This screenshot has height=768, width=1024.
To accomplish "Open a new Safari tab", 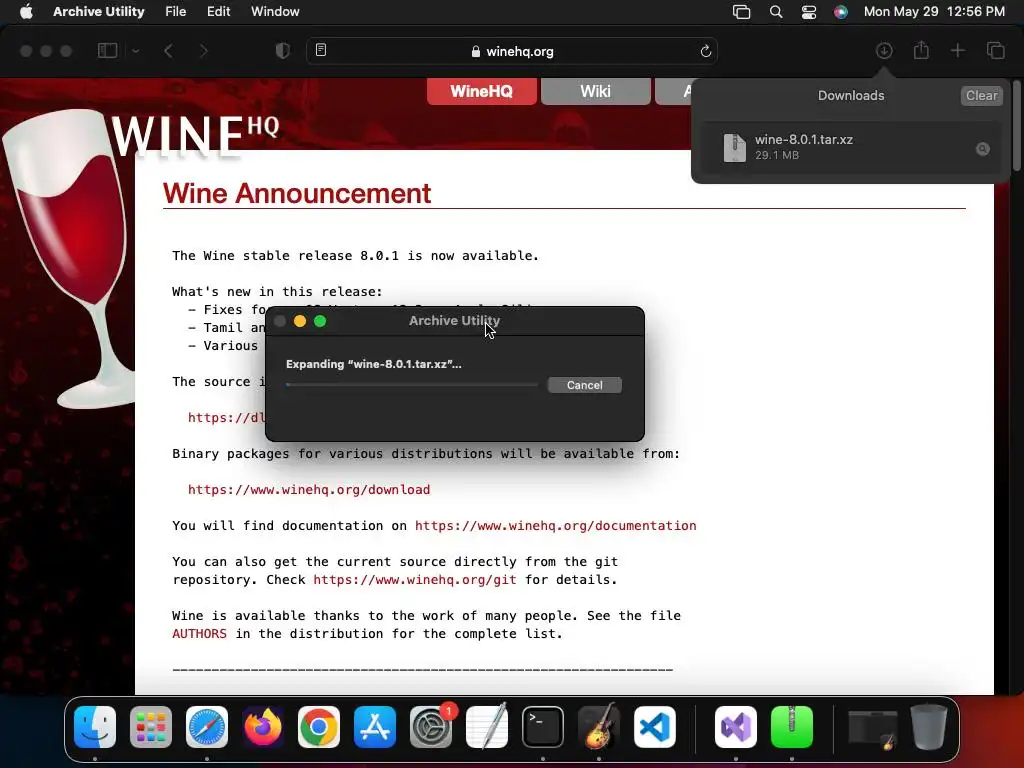I will tap(957, 50).
